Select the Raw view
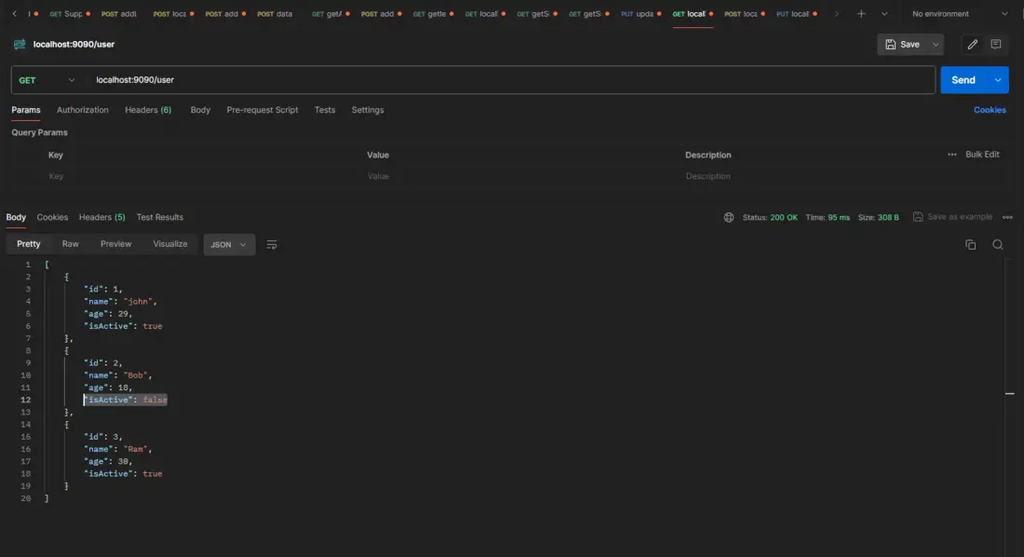The height and width of the screenshot is (557, 1024). (x=71, y=244)
